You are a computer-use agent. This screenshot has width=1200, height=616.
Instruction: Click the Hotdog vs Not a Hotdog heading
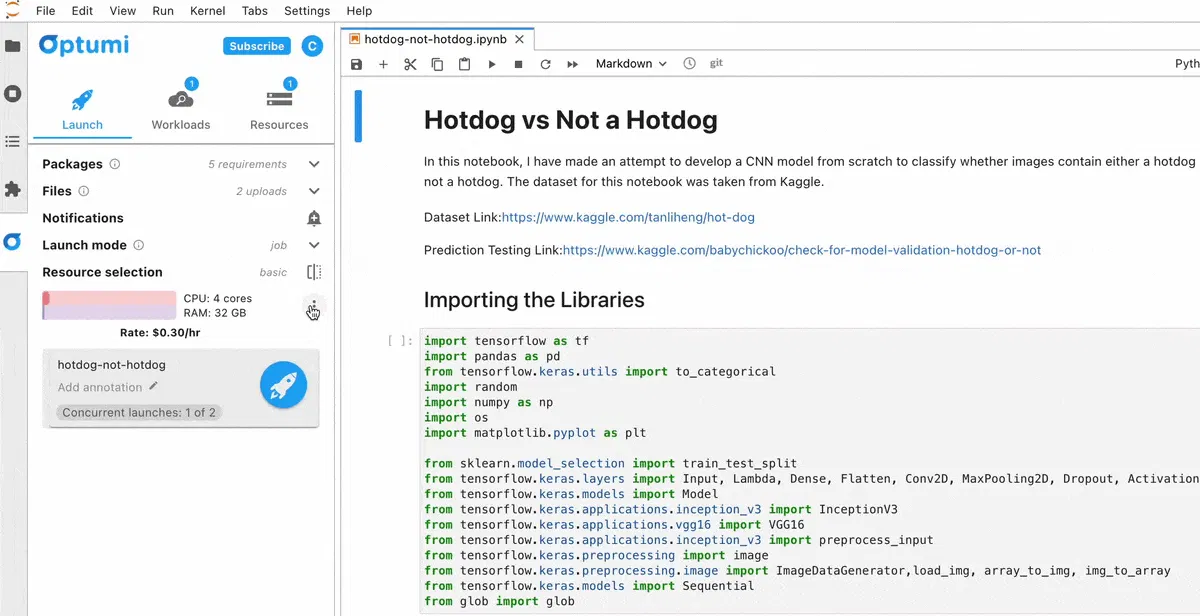coord(571,121)
